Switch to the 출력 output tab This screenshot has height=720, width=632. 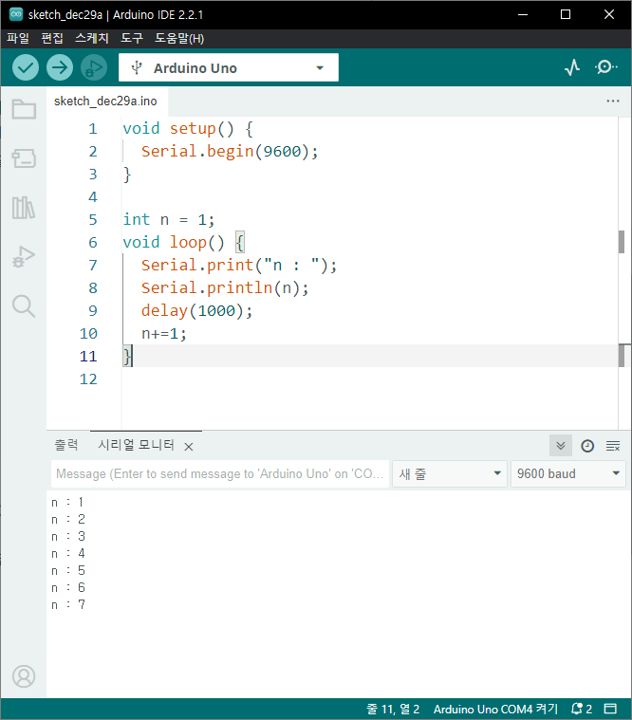click(66, 445)
